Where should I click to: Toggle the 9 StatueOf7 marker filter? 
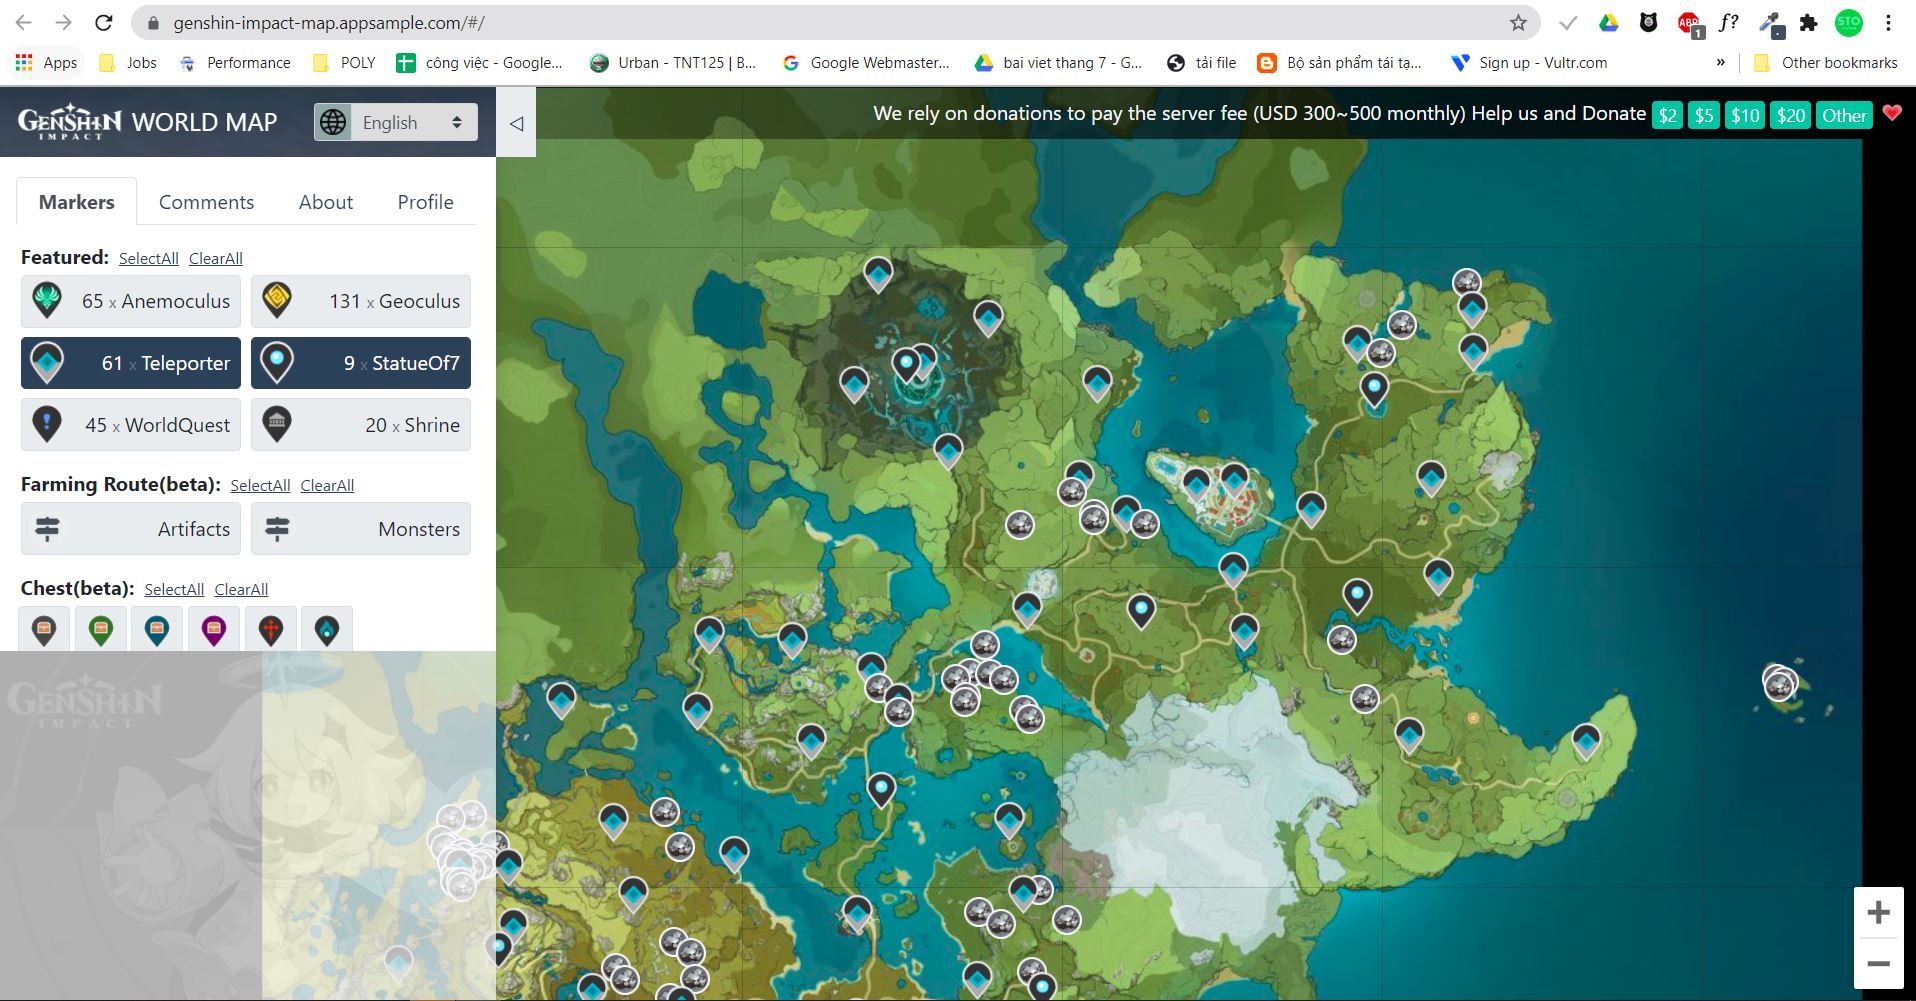tap(361, 363)
